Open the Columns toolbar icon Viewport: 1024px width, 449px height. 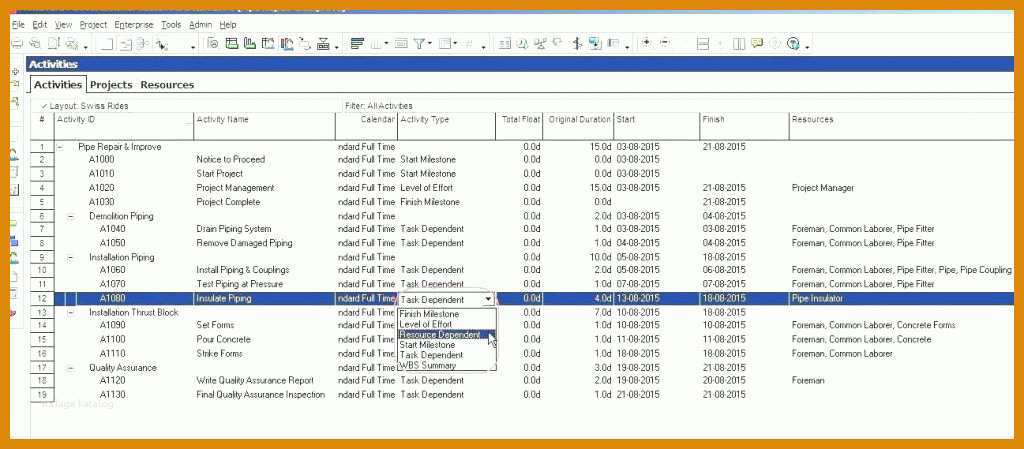376,44
